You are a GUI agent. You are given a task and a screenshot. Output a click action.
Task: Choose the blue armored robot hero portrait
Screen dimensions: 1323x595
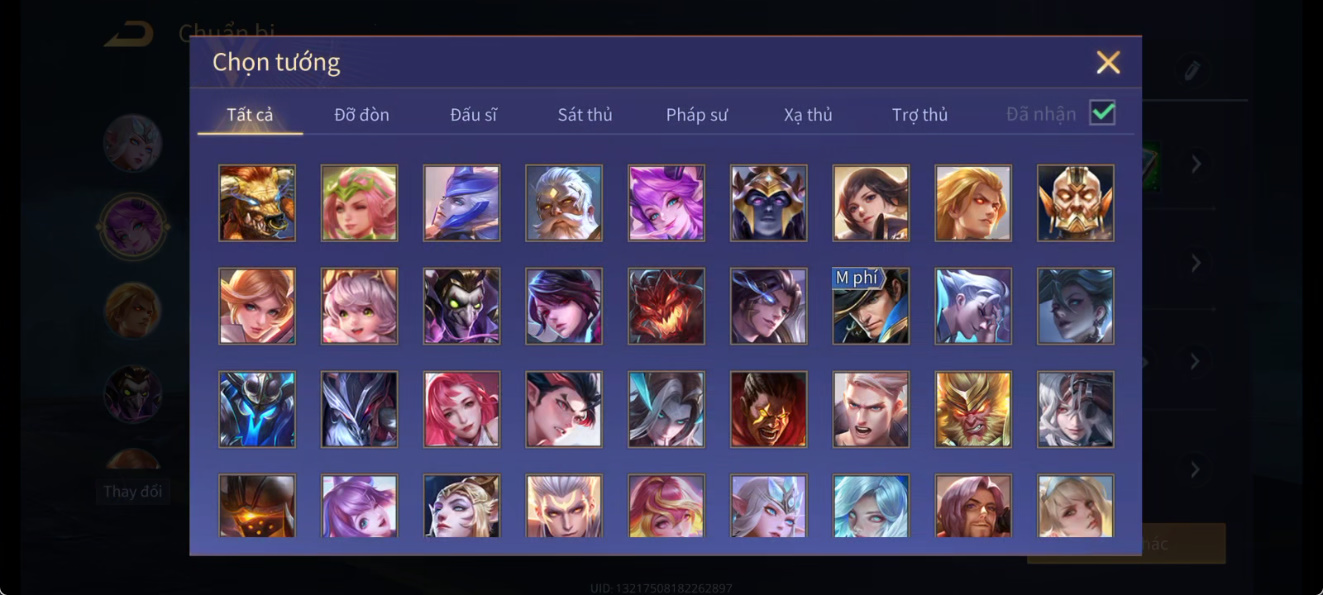[257, 409]
